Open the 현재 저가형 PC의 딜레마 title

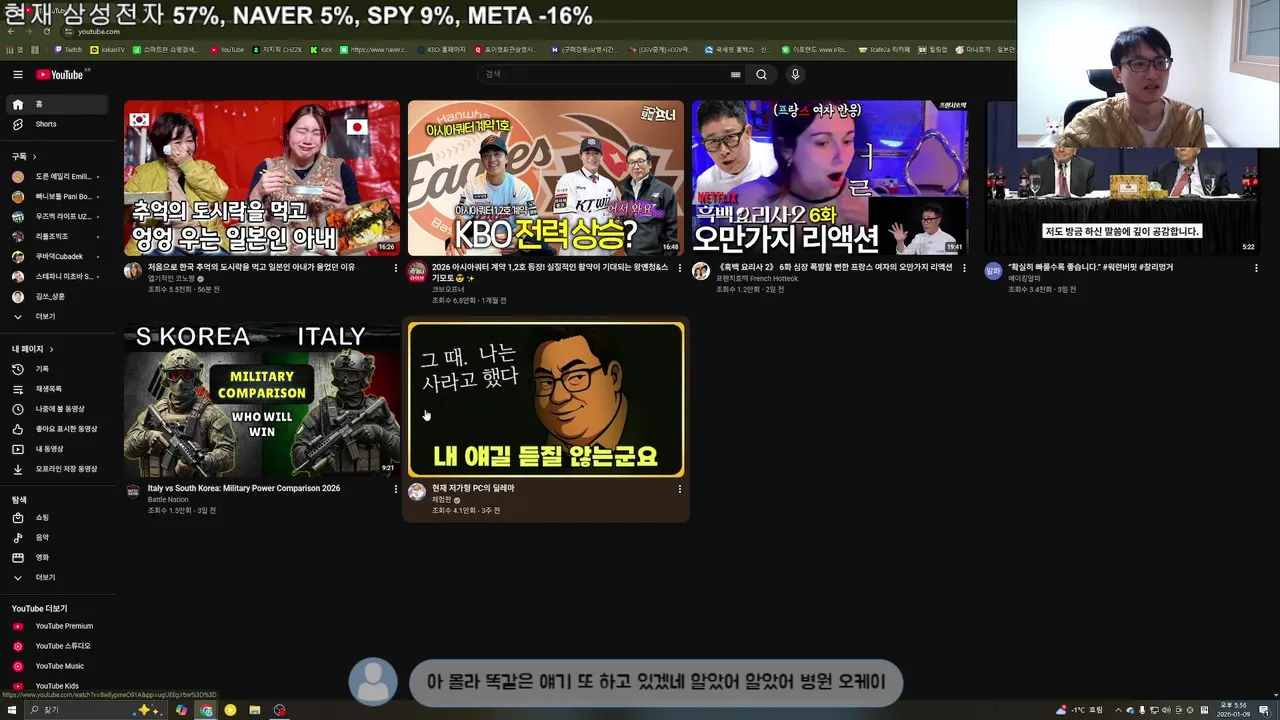[x=473, y=488]
